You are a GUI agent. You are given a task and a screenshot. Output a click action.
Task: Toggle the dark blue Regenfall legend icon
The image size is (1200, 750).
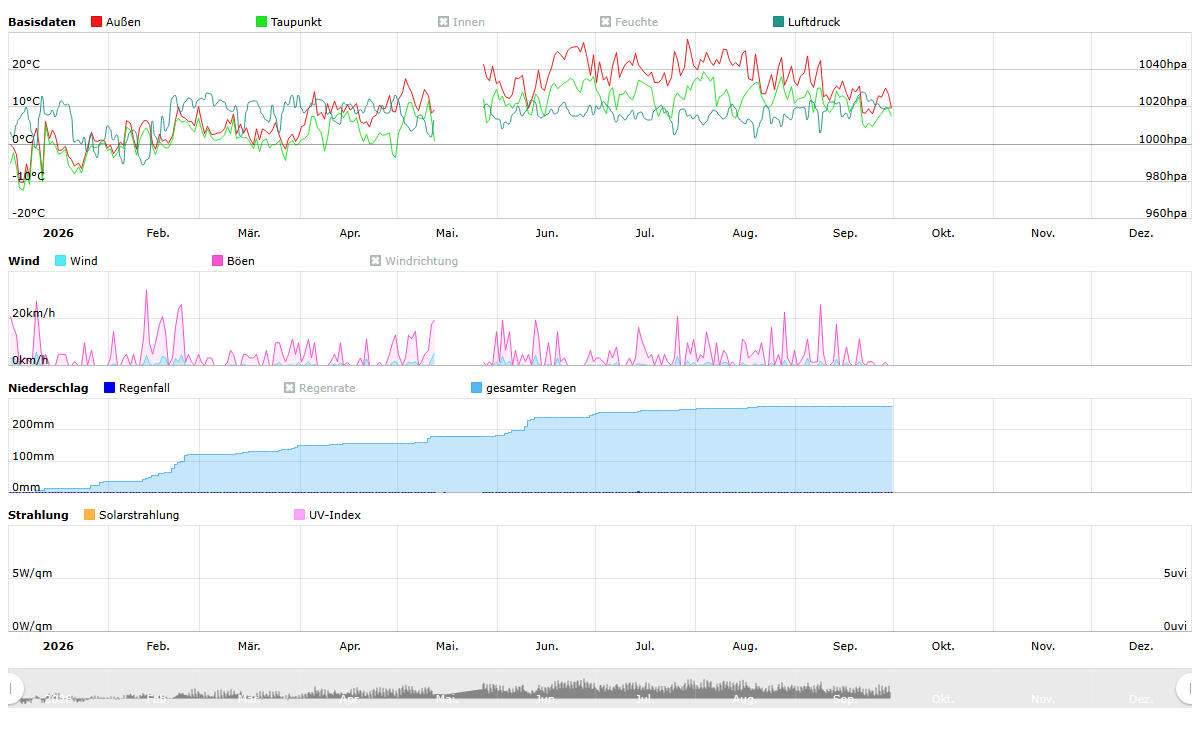[109, 388]
